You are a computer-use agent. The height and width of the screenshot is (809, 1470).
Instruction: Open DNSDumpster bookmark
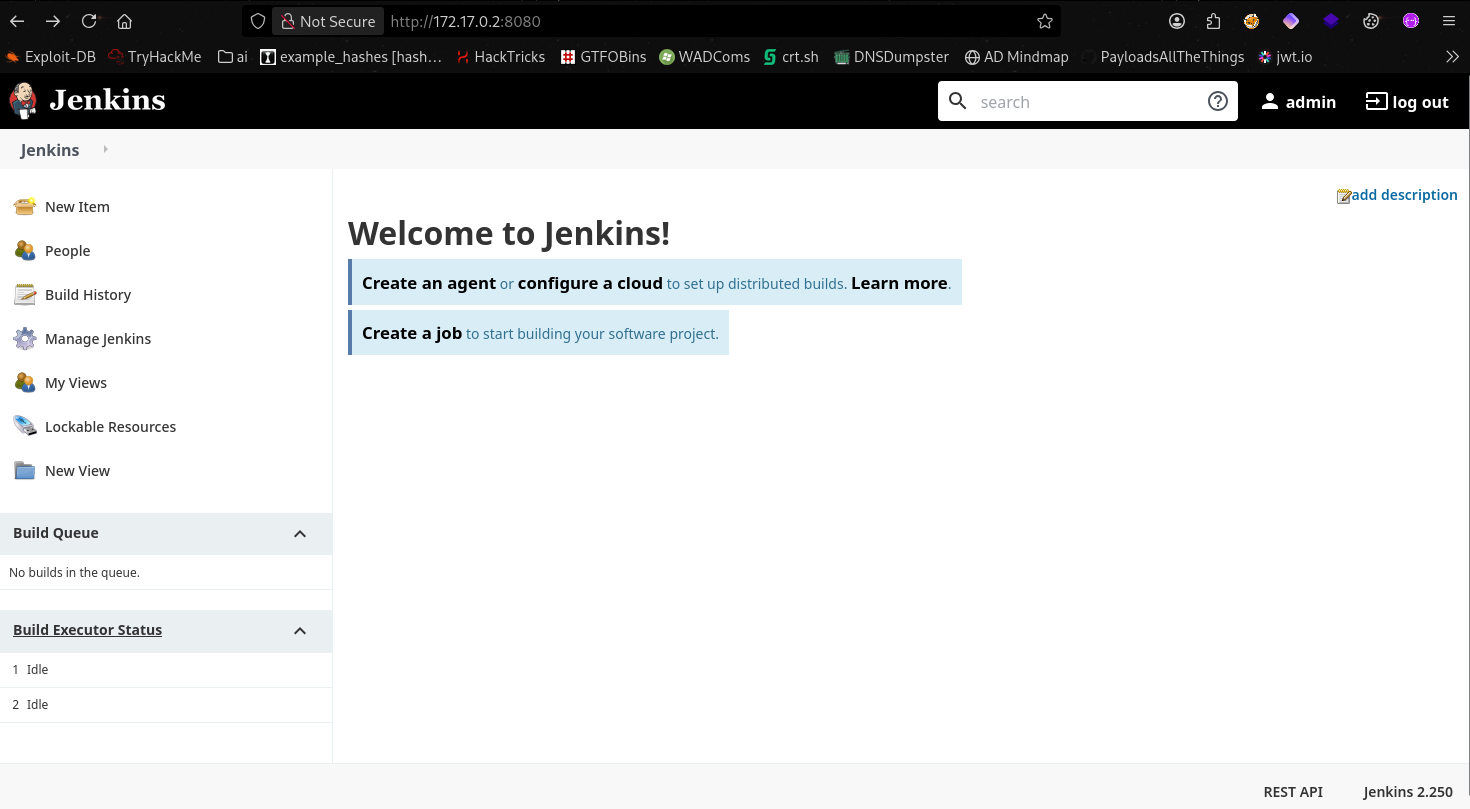point(891,57)
